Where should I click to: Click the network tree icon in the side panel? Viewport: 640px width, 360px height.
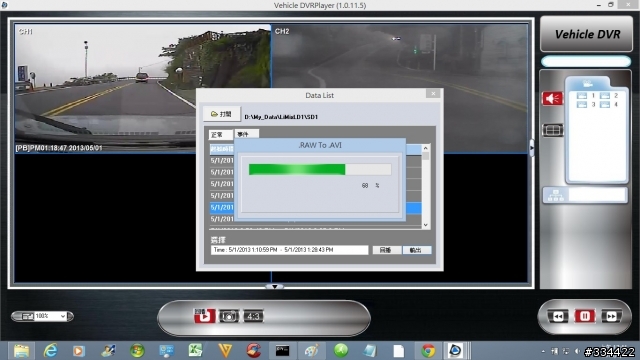(556, 195)
